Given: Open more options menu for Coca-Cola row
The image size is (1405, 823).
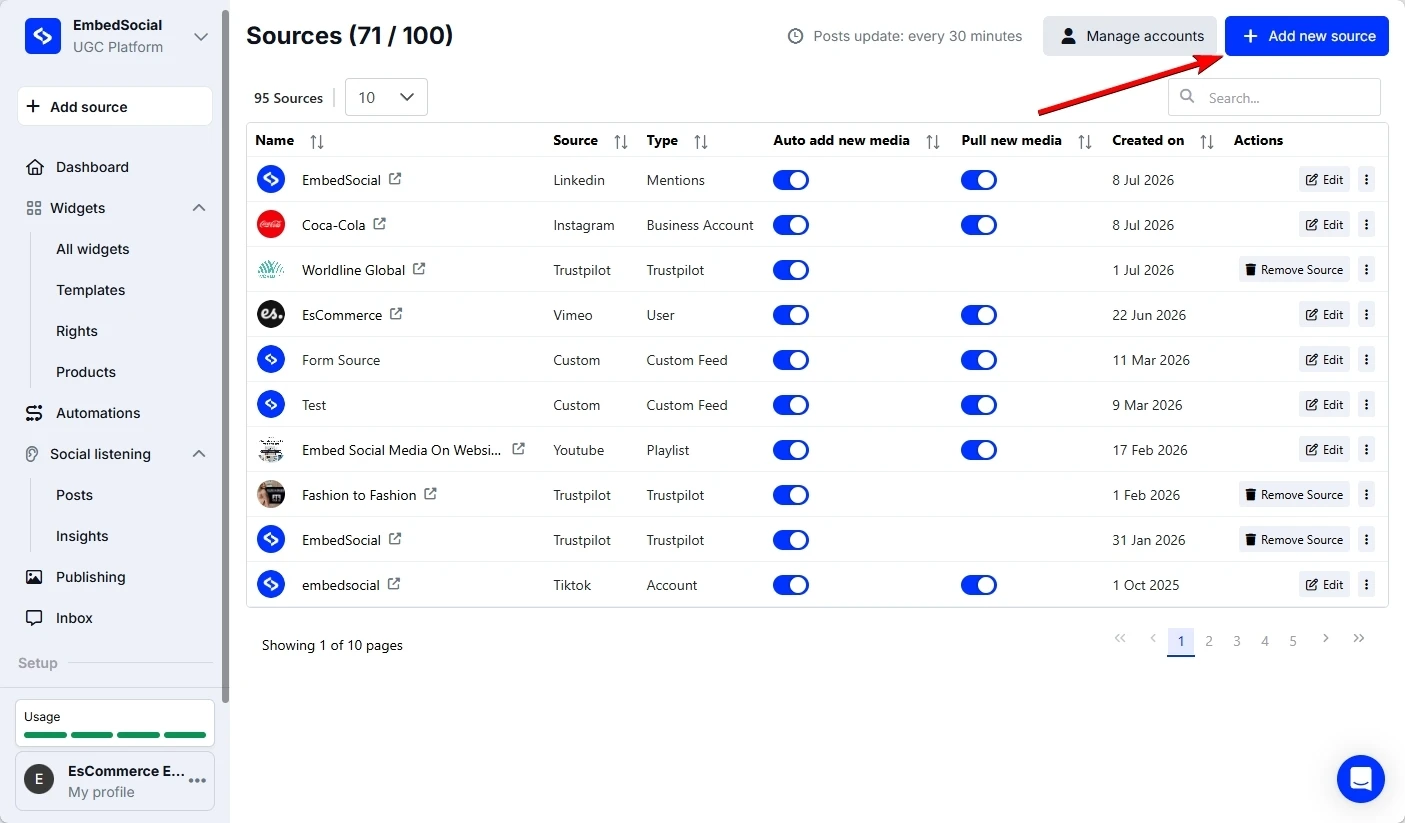Looking at the screenshot, I should 1367,224.
